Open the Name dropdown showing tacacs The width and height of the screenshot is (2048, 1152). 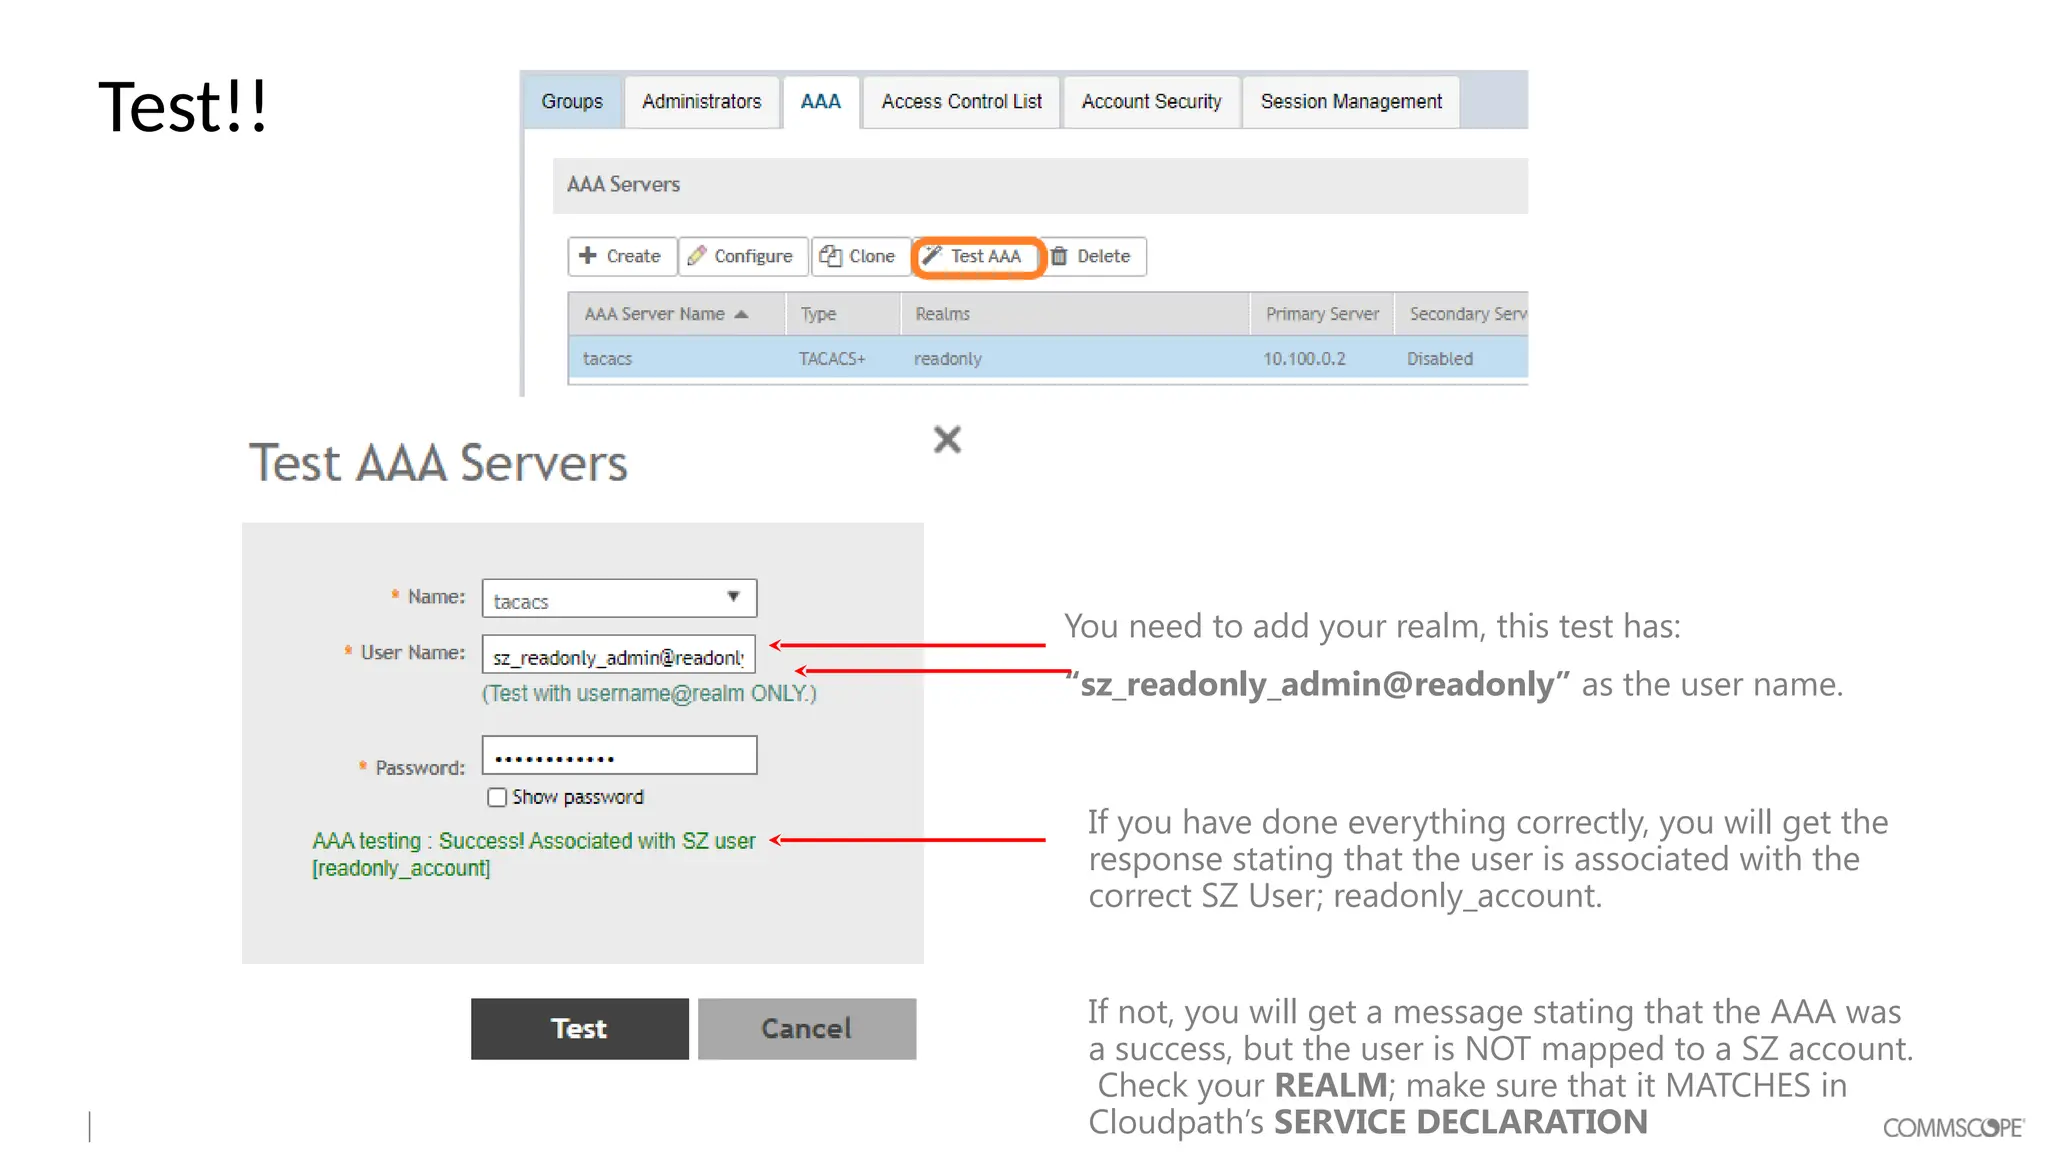619,598
